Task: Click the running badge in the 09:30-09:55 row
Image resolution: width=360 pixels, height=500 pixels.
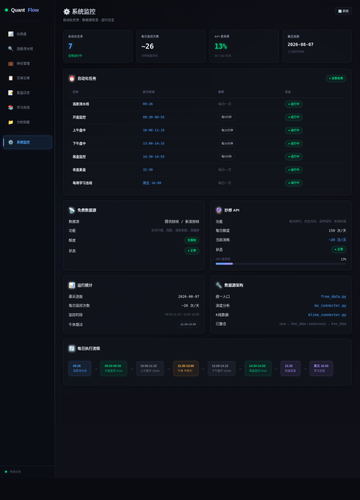Action: point(294,117)
